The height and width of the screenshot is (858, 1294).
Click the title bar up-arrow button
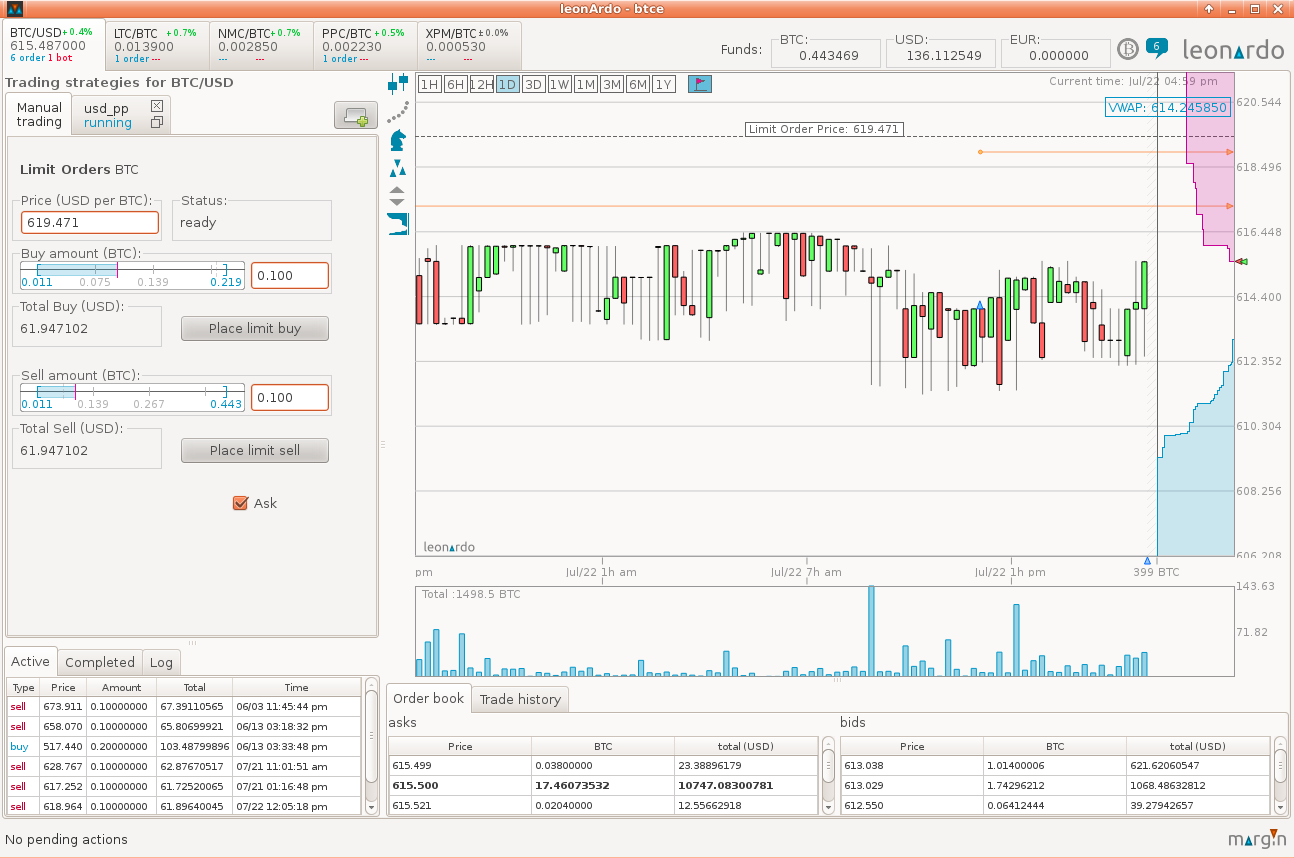click(1209, 9)
